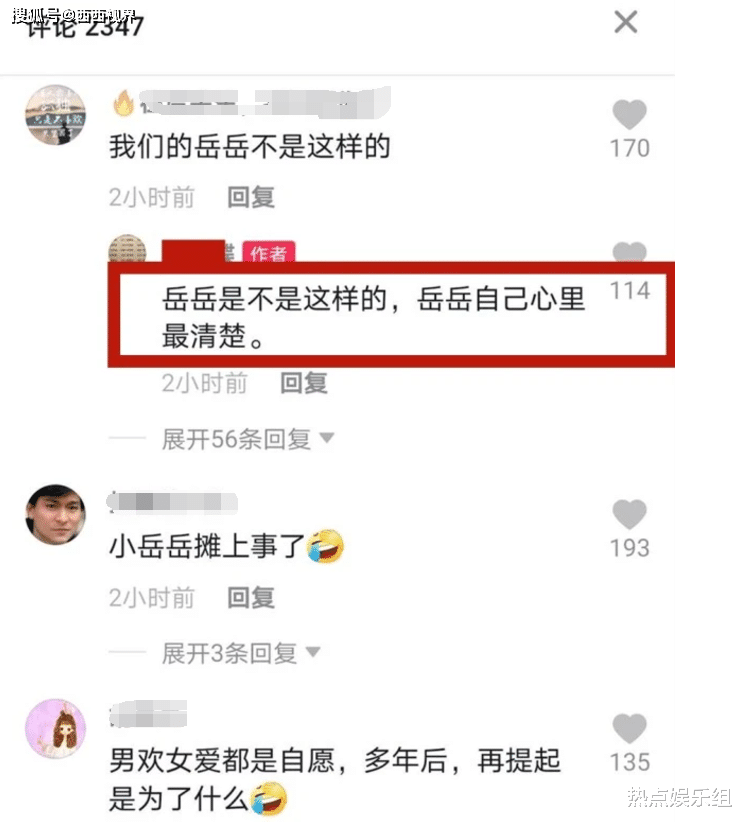Like the comment with 170 likes
This screenshot has height=822, width=742.
tap(629, 114)
